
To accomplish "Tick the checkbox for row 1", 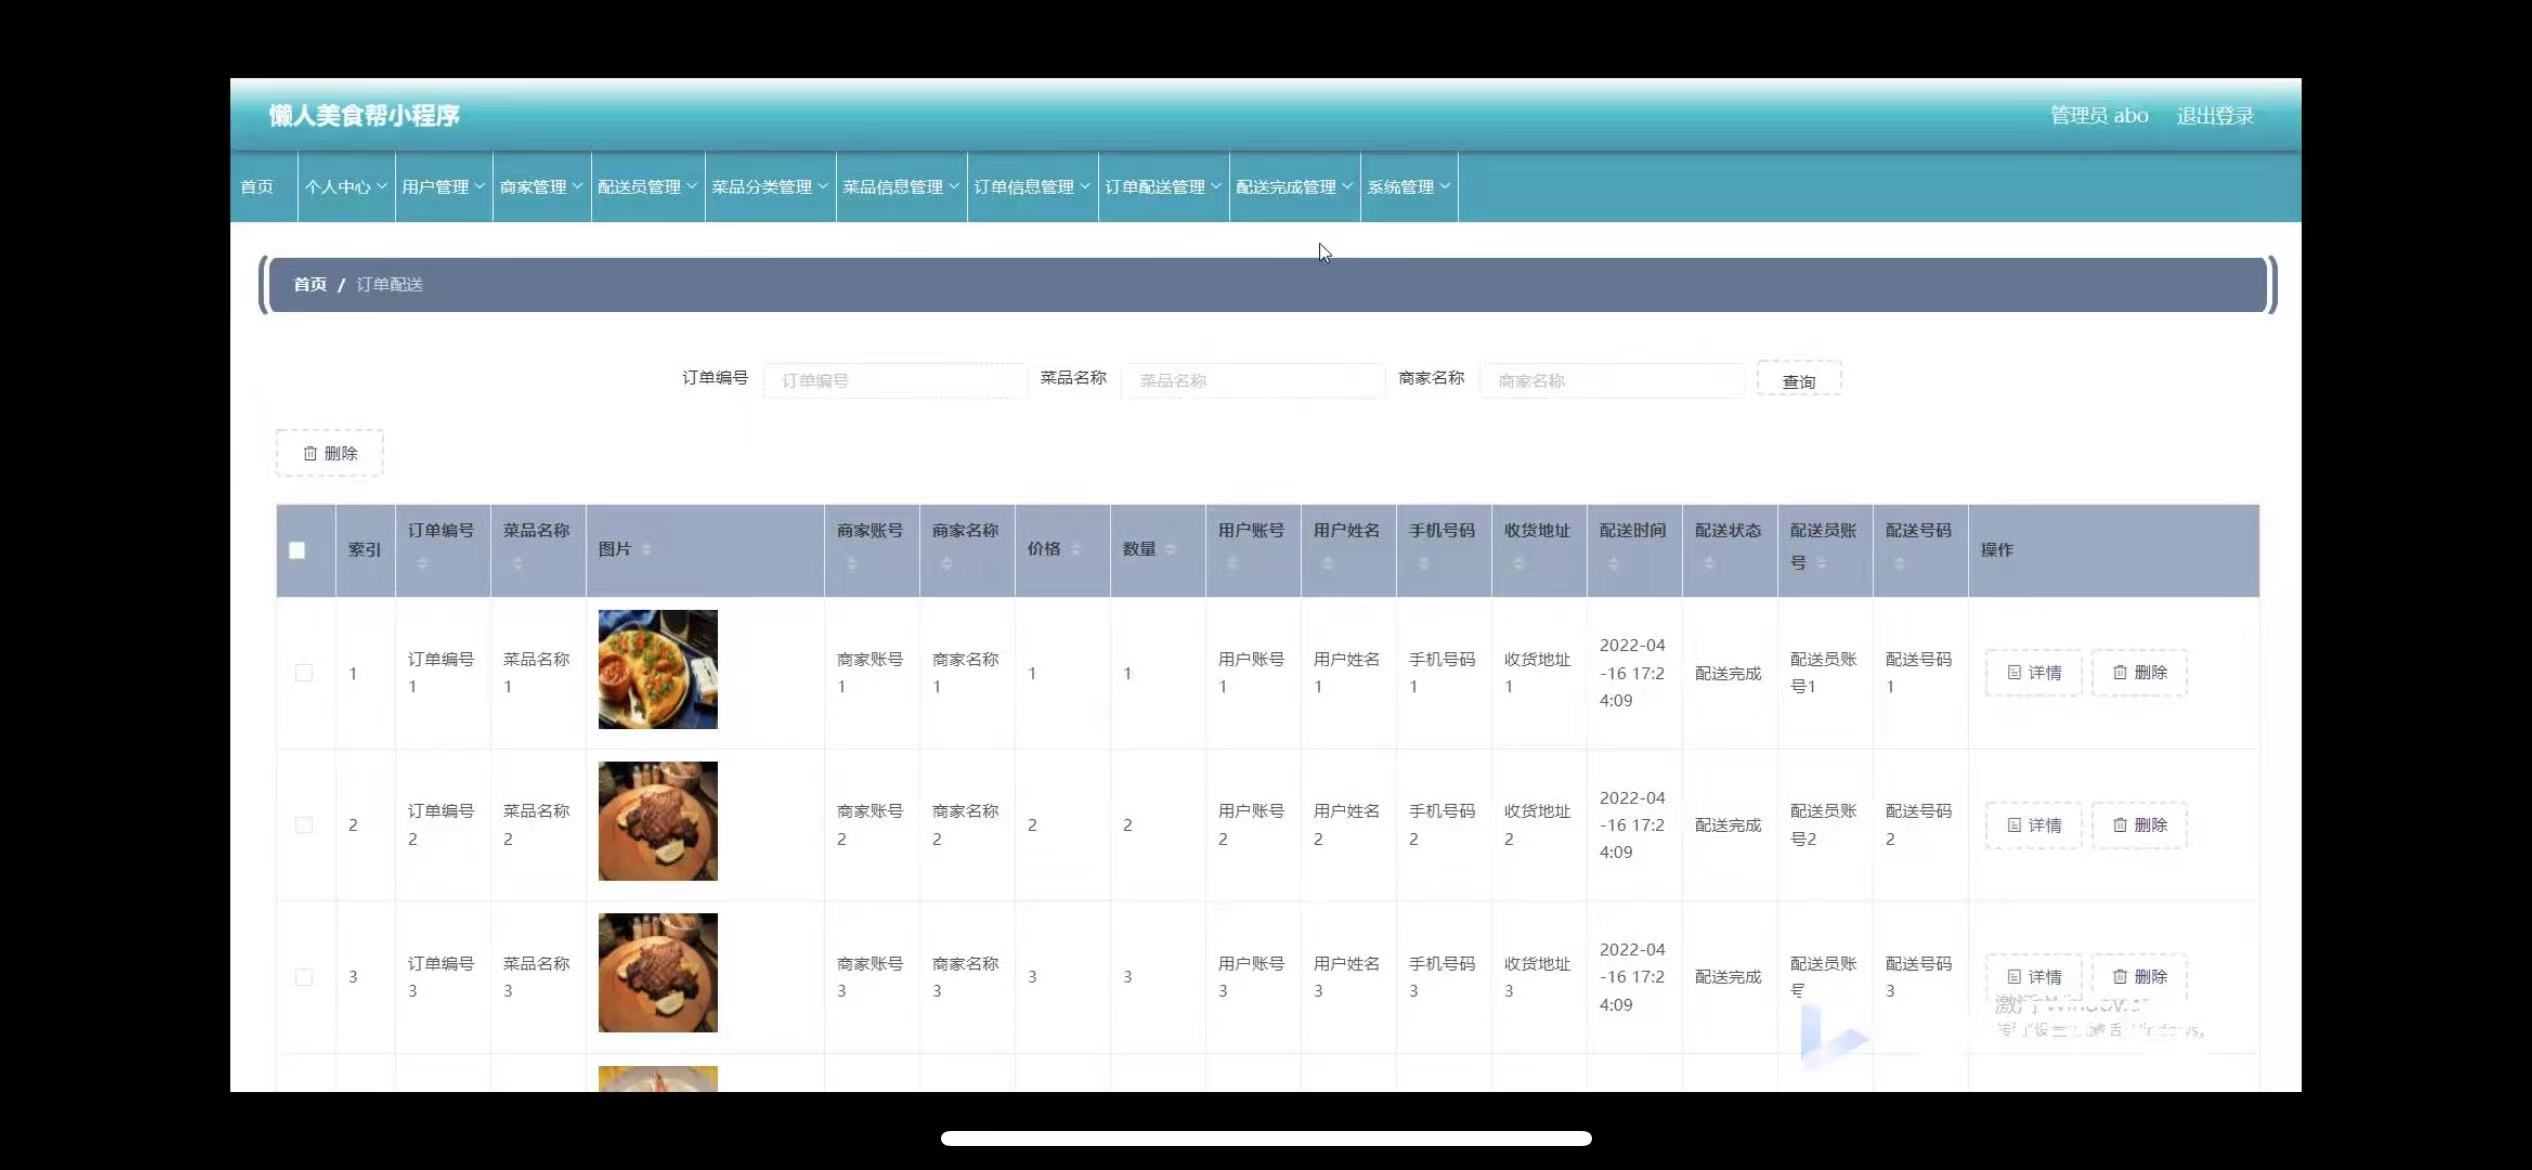I will [304, 673].
